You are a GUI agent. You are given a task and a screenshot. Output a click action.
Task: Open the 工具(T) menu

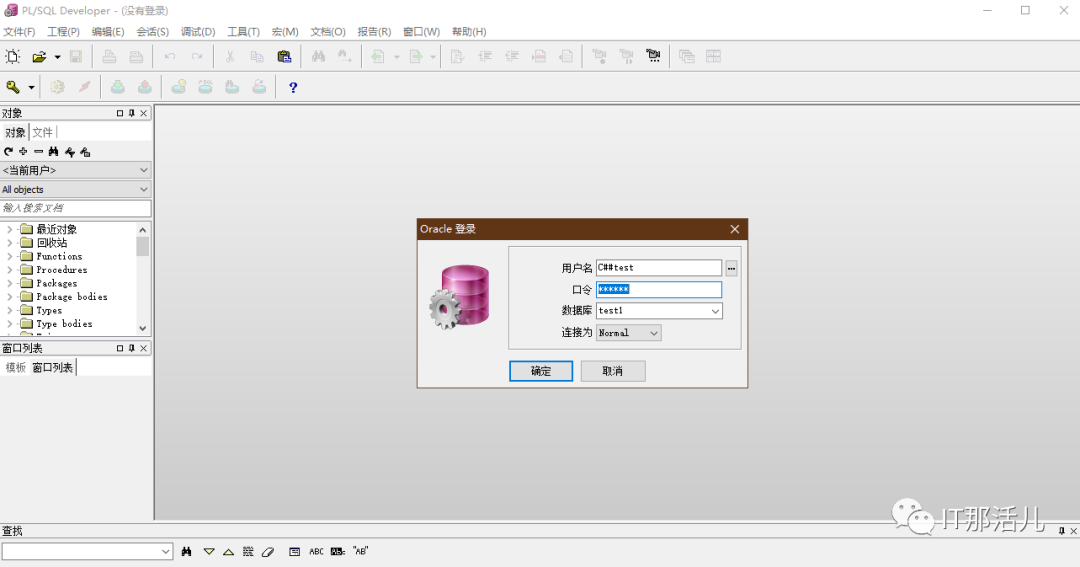244,32
